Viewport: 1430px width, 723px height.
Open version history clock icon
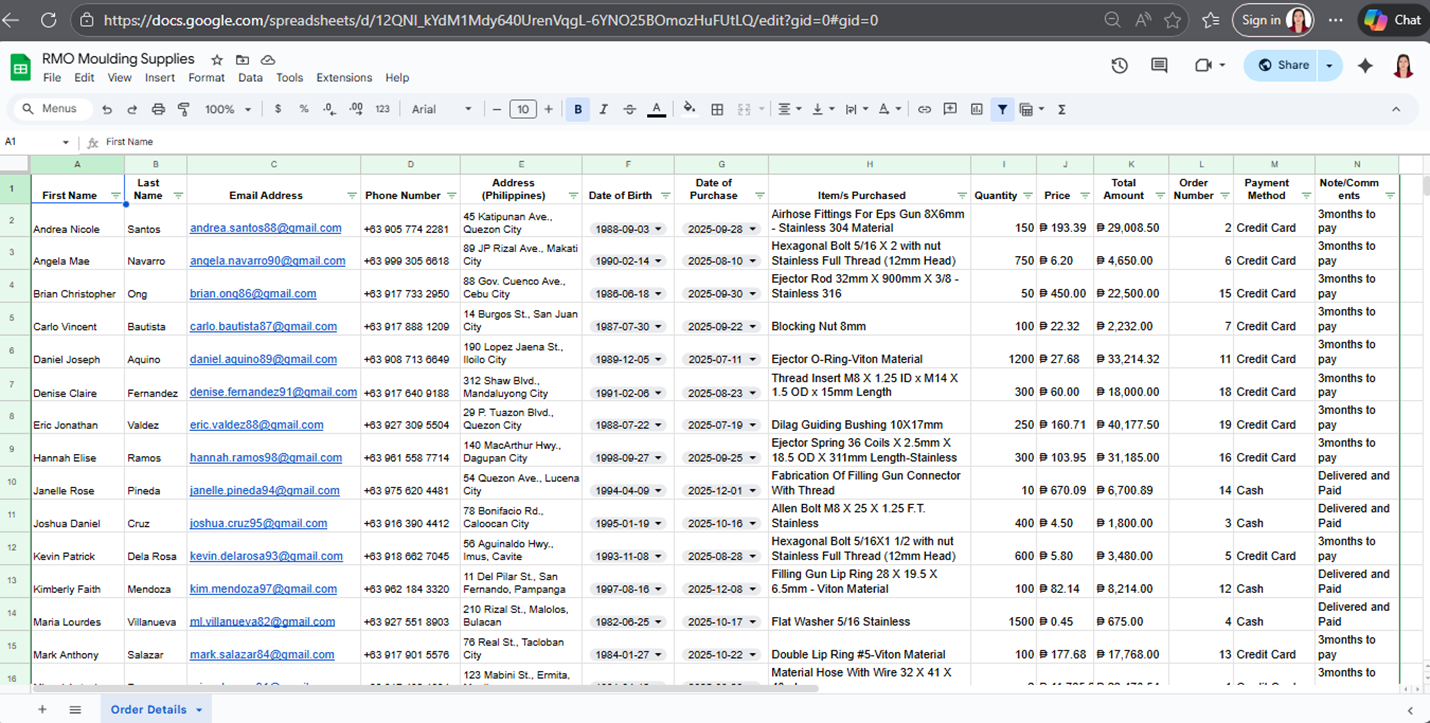tap(1119, 65)
